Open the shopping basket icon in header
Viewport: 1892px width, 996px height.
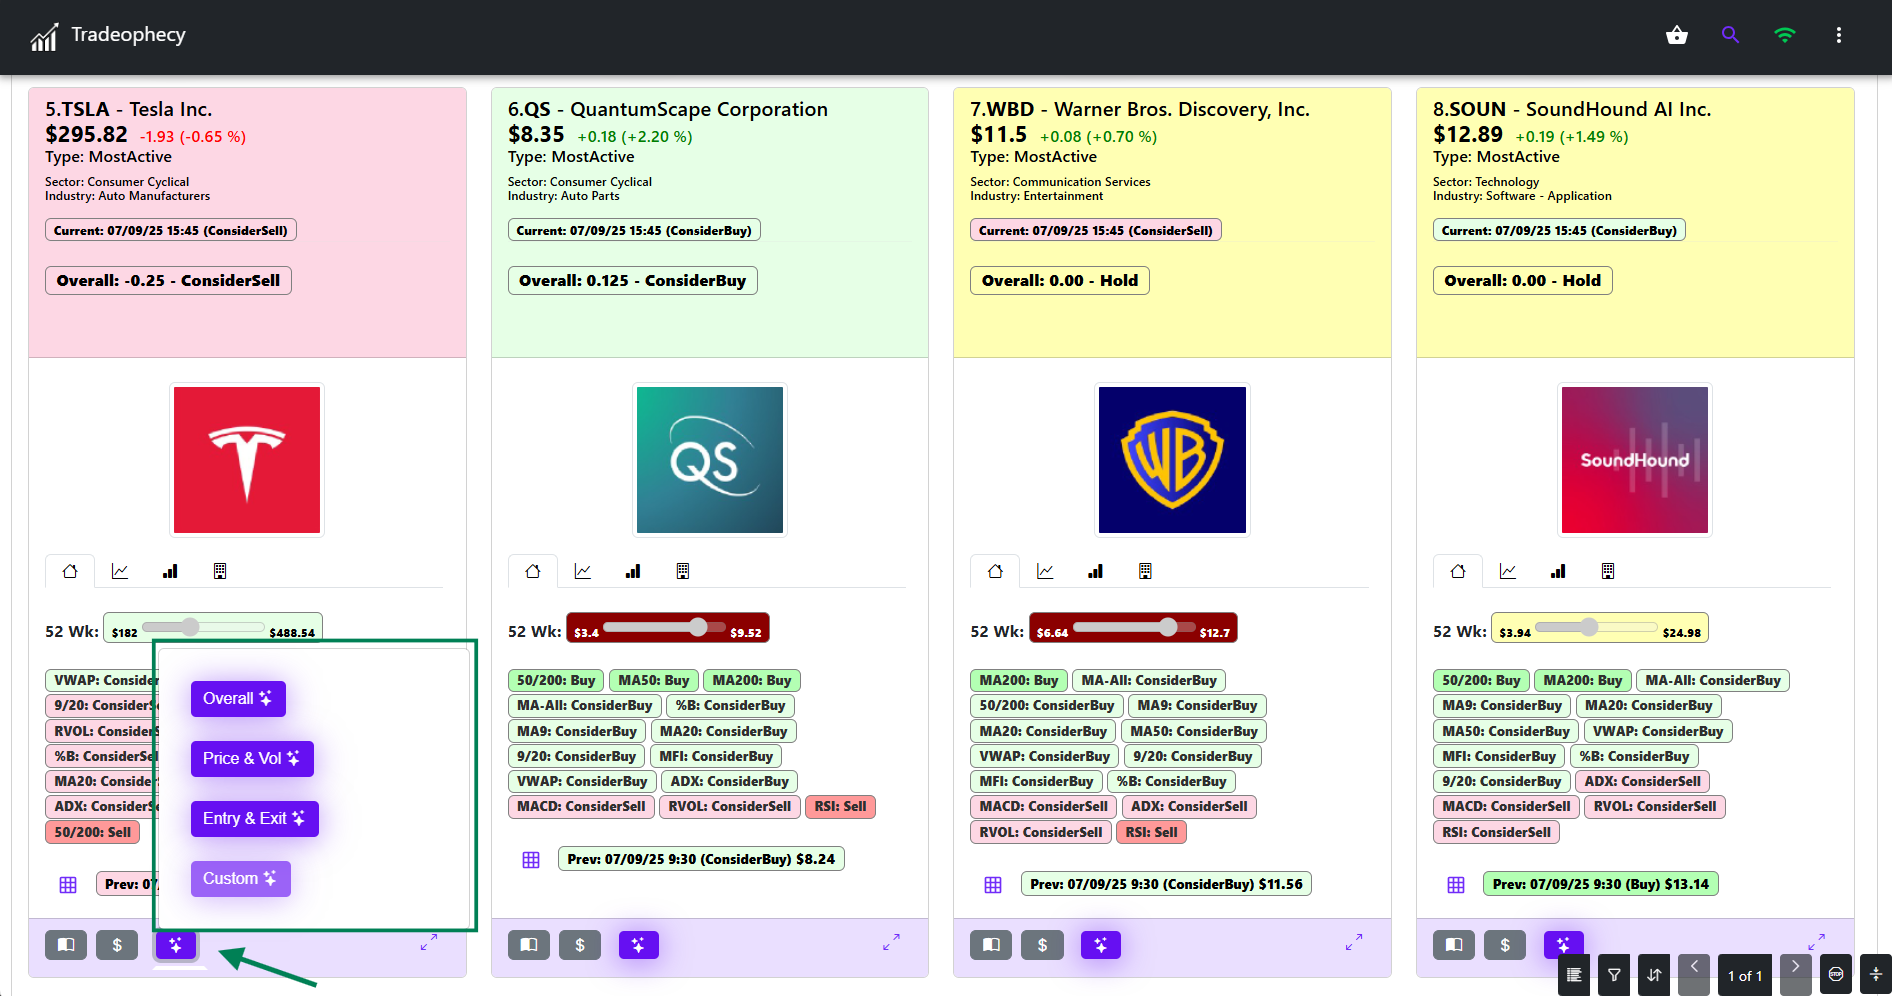click(1677, 35)
